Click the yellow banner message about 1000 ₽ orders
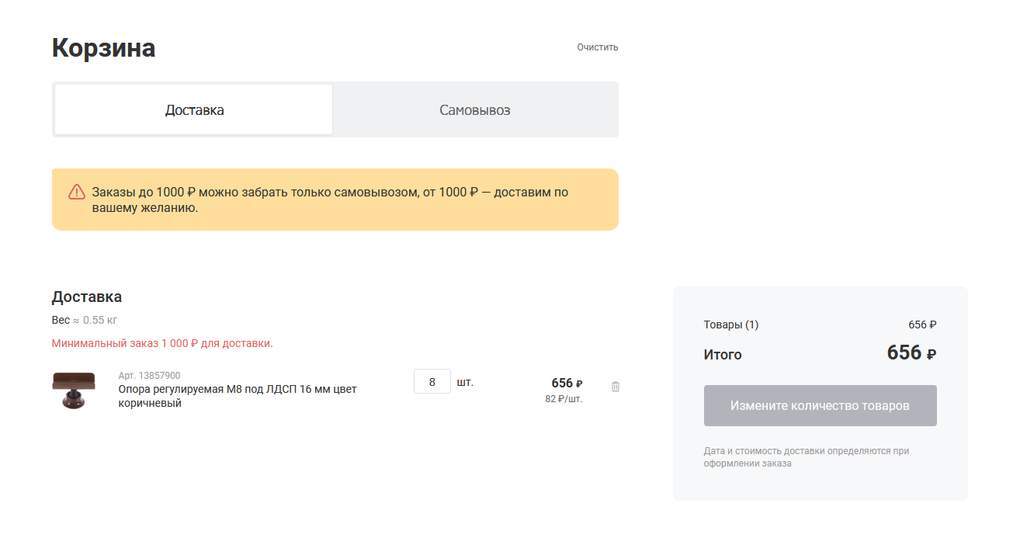This screenshot has width=1020, height=545. (330, 200)
